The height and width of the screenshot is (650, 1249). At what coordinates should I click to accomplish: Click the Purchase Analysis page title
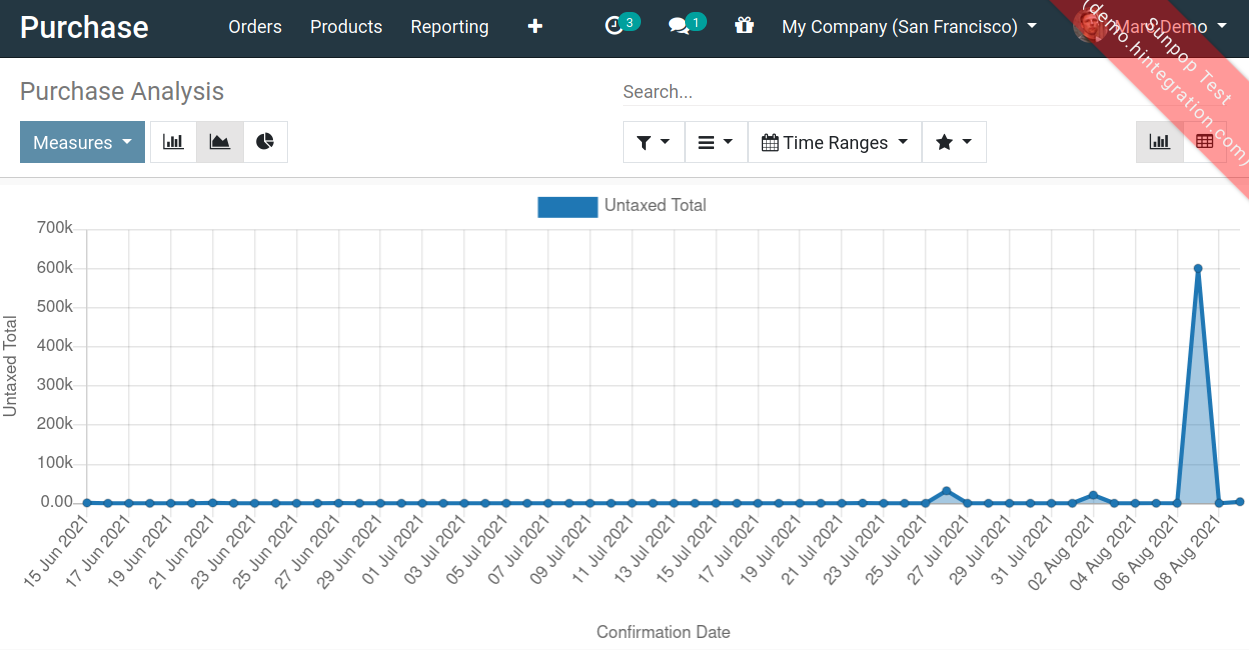click(x=122, y=92)
